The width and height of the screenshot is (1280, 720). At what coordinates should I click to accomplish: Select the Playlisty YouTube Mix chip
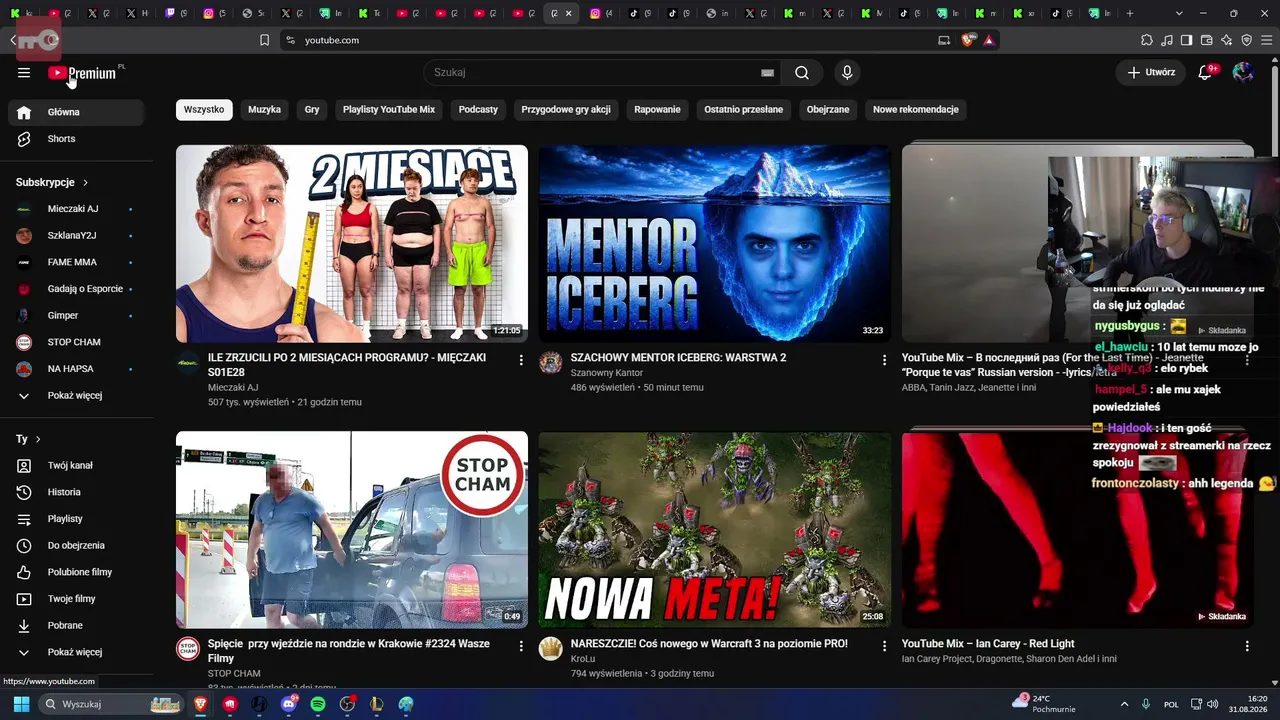coord(389,110)
